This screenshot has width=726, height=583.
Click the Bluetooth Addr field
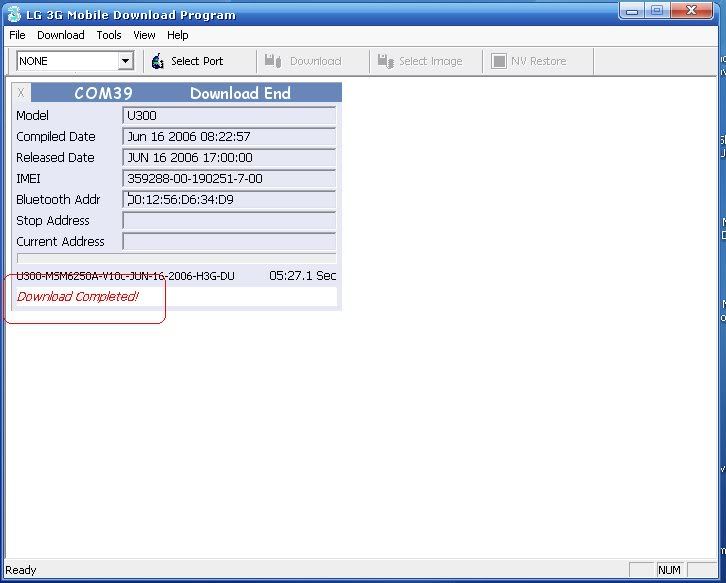click(x=229, y=200)
